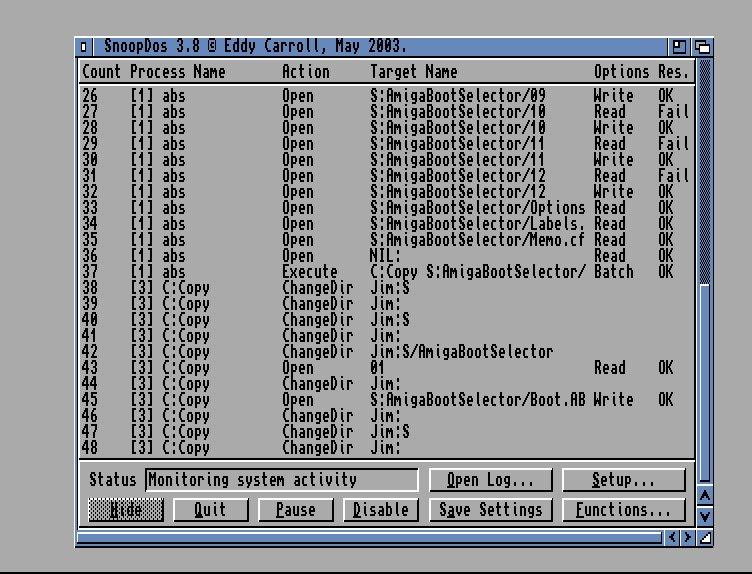Image resolution: width=752 pixels, height=574 pixels.
Task: Click the Jim: target in row 48
Action: pos(385,448)
